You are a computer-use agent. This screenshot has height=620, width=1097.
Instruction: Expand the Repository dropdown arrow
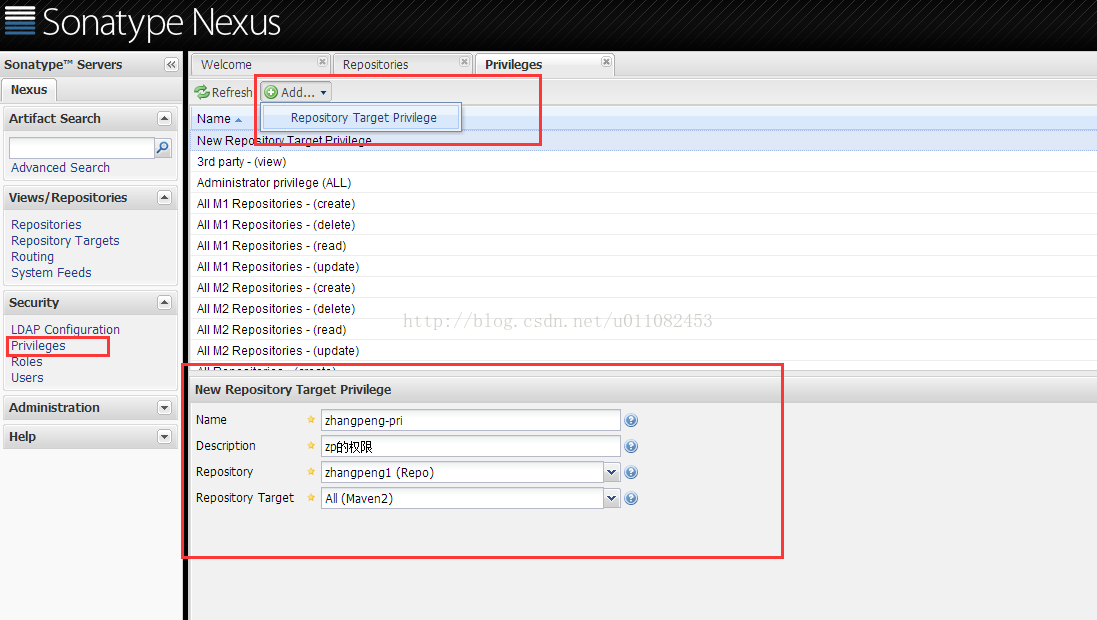pyautogui.click(x=611, y=472)
